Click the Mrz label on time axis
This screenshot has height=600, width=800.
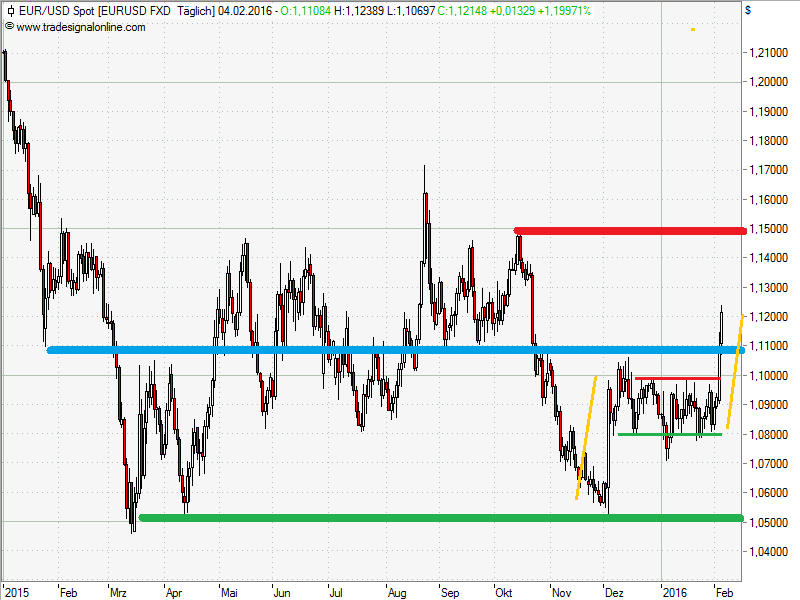point(118,593)
